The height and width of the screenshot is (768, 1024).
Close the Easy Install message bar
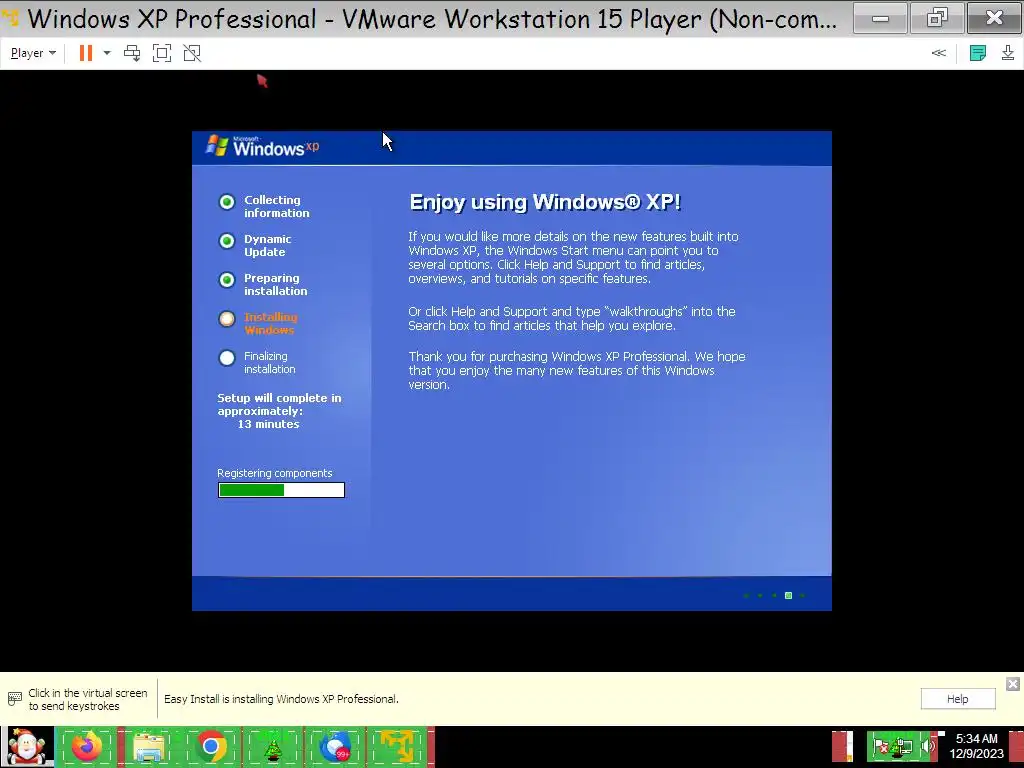[1012, 684]
